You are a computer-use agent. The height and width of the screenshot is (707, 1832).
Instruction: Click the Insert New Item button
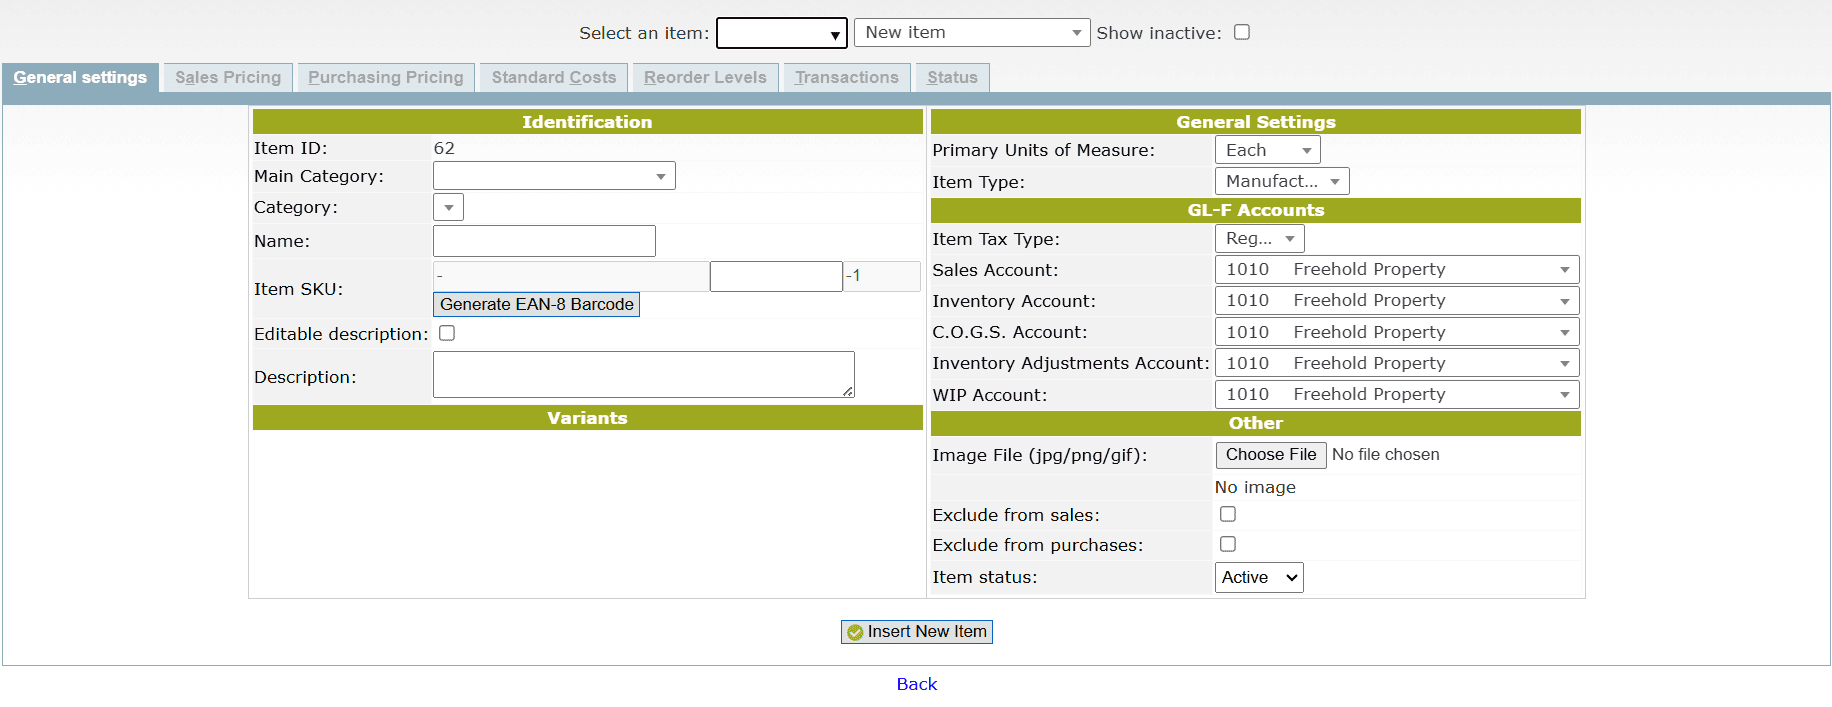(916, 632)
